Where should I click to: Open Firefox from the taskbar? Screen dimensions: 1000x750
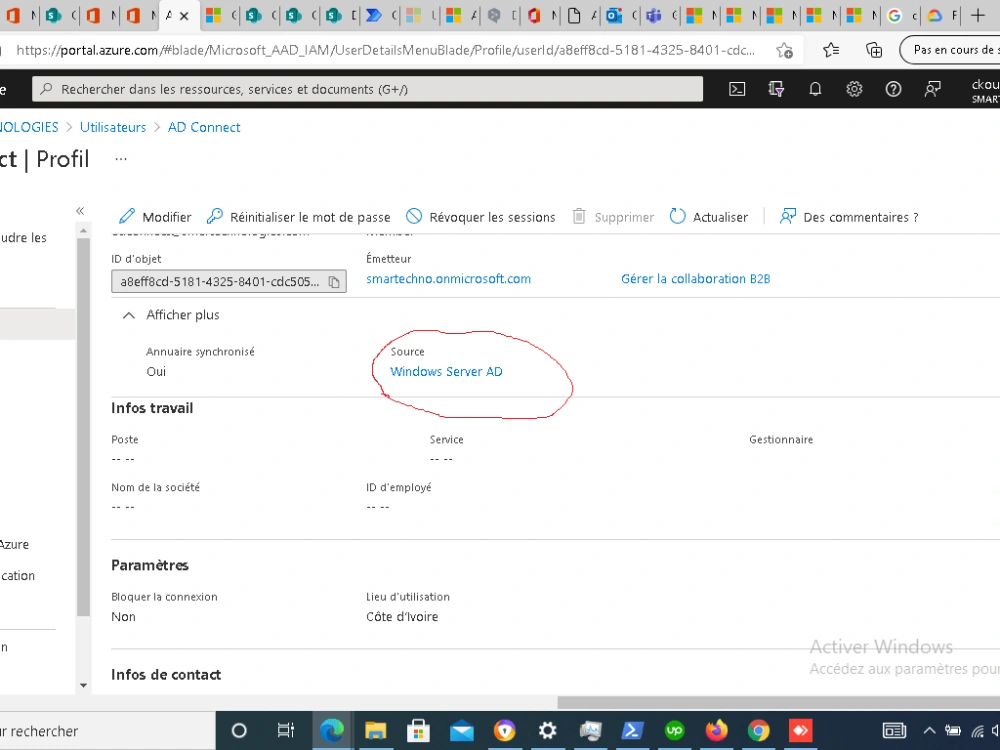point(716,731)
